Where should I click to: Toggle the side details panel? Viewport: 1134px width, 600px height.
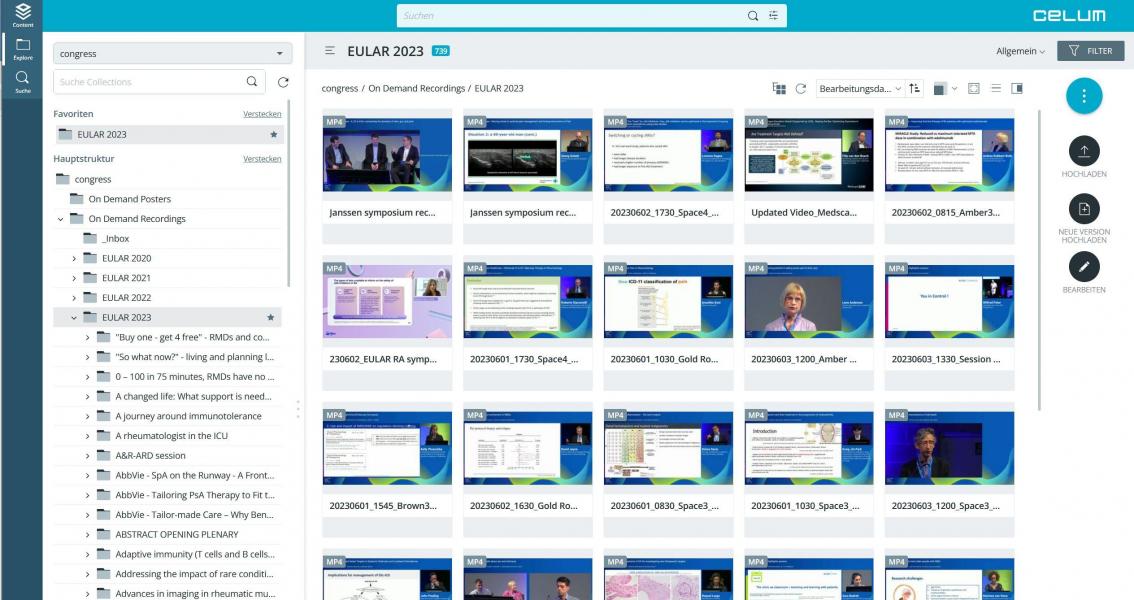click(1017, 88)
